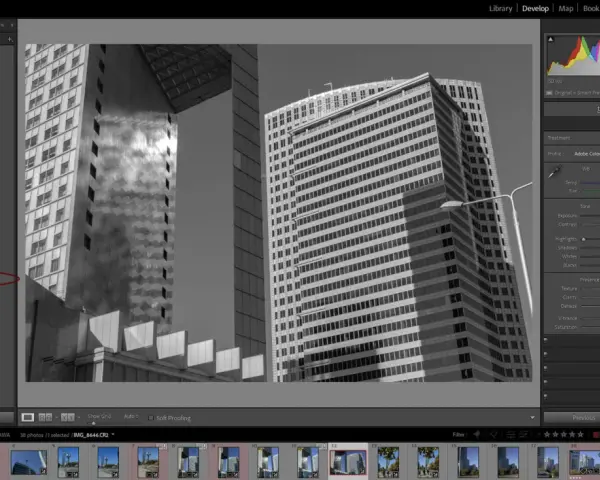The width and height of the screenshot is (600, 480).
Task: Click develop adjustments badge on thumbnail 5
Action: click(75, 474)
